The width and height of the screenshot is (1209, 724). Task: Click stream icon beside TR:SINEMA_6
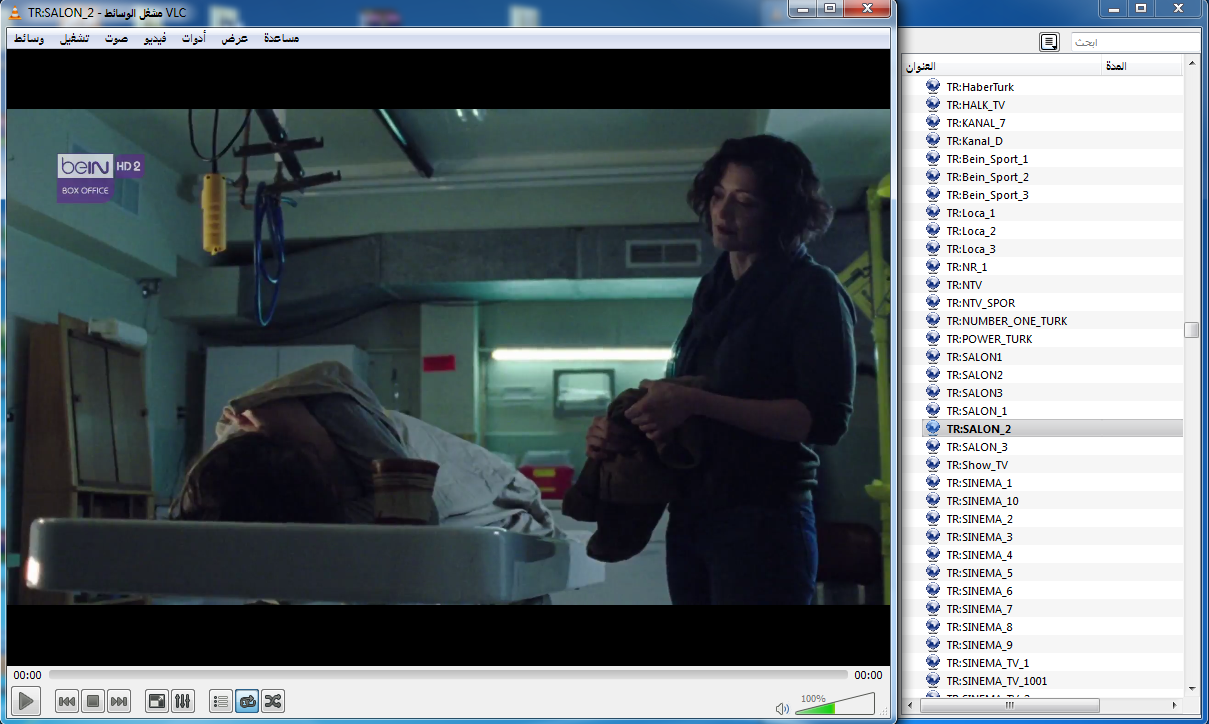tap(933, 591)
